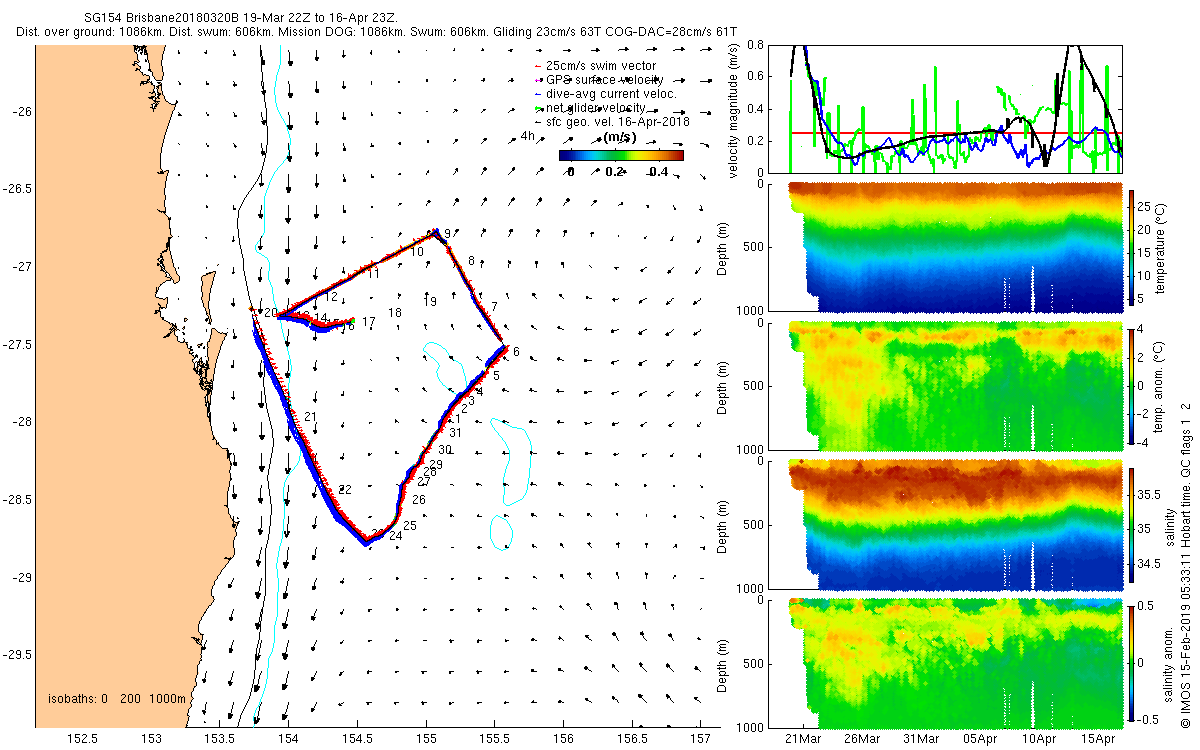
Task: Click track waypoint label "20" near the coast
Action: (270, 313)
